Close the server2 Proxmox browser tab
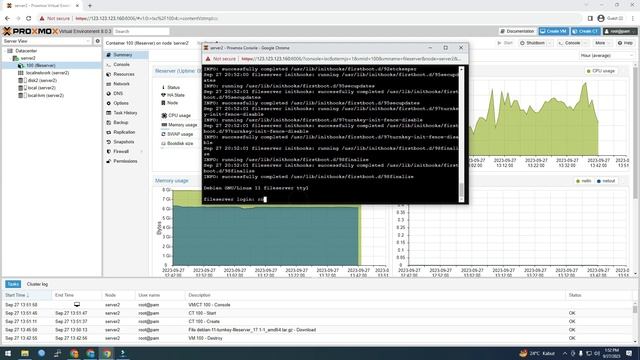Screen dimensions: 640x360 [x=77, y=6]
